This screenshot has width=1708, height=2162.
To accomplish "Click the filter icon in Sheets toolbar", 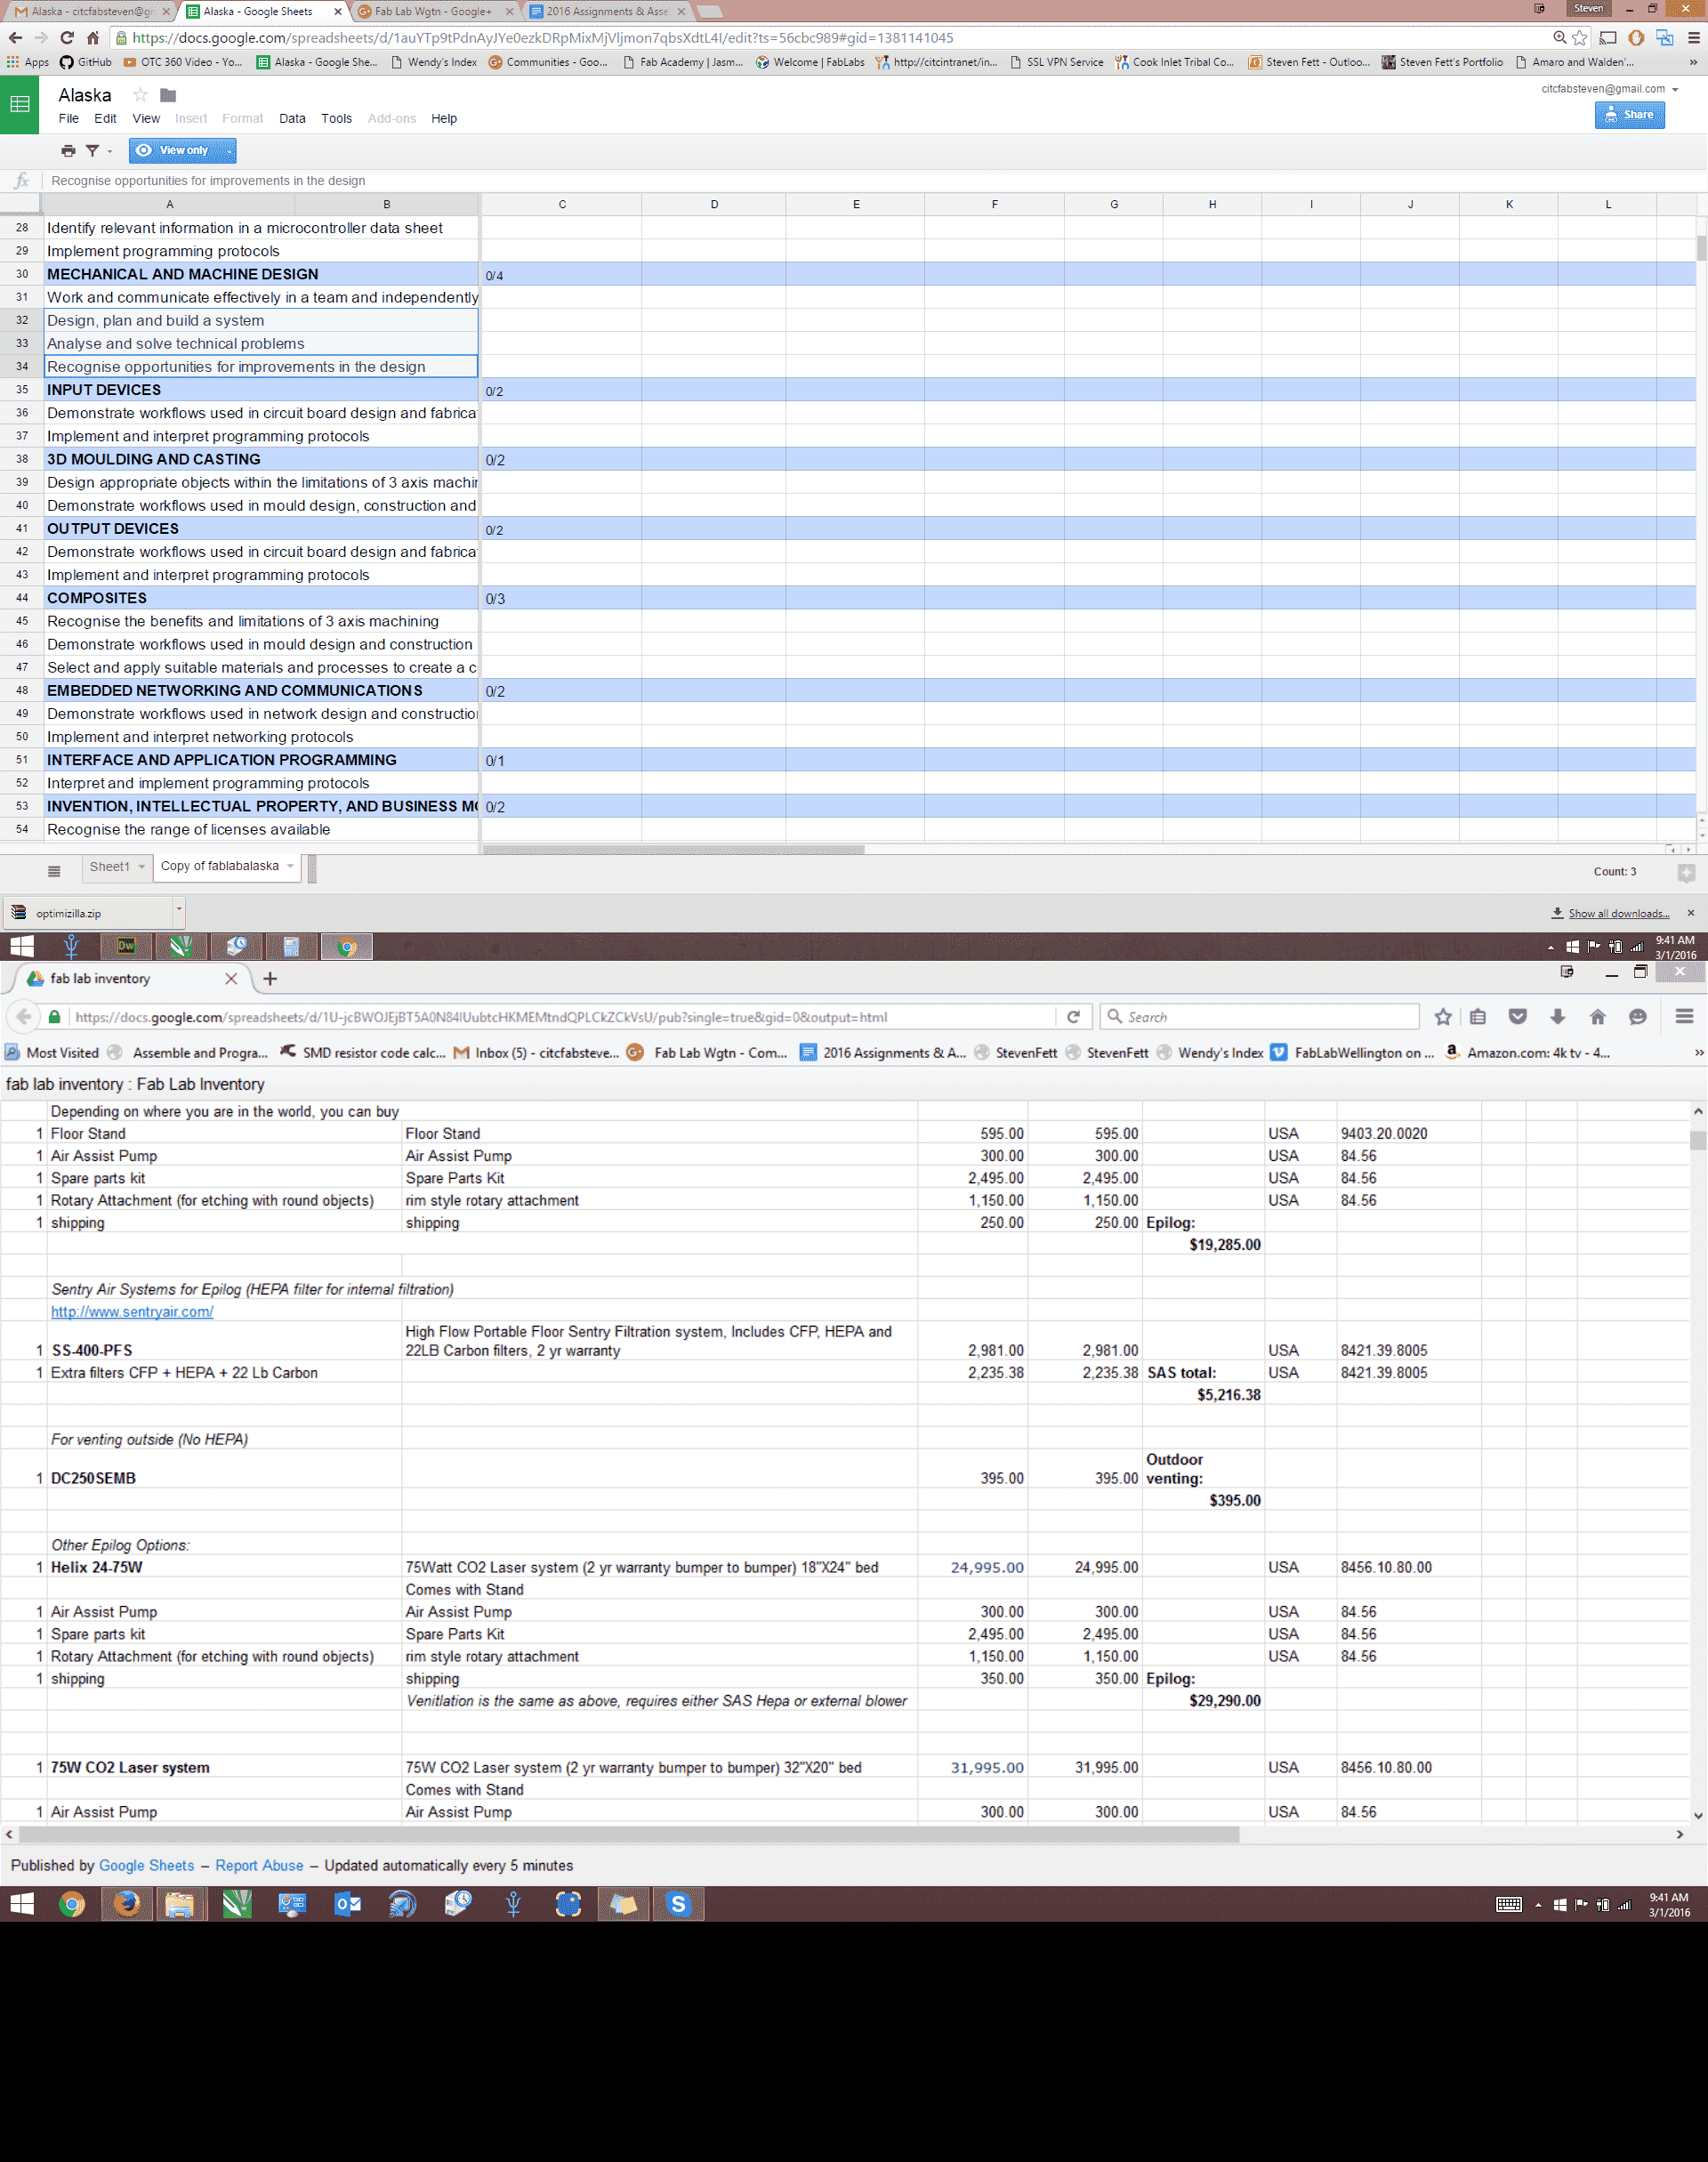I will (x=92, y=151).
